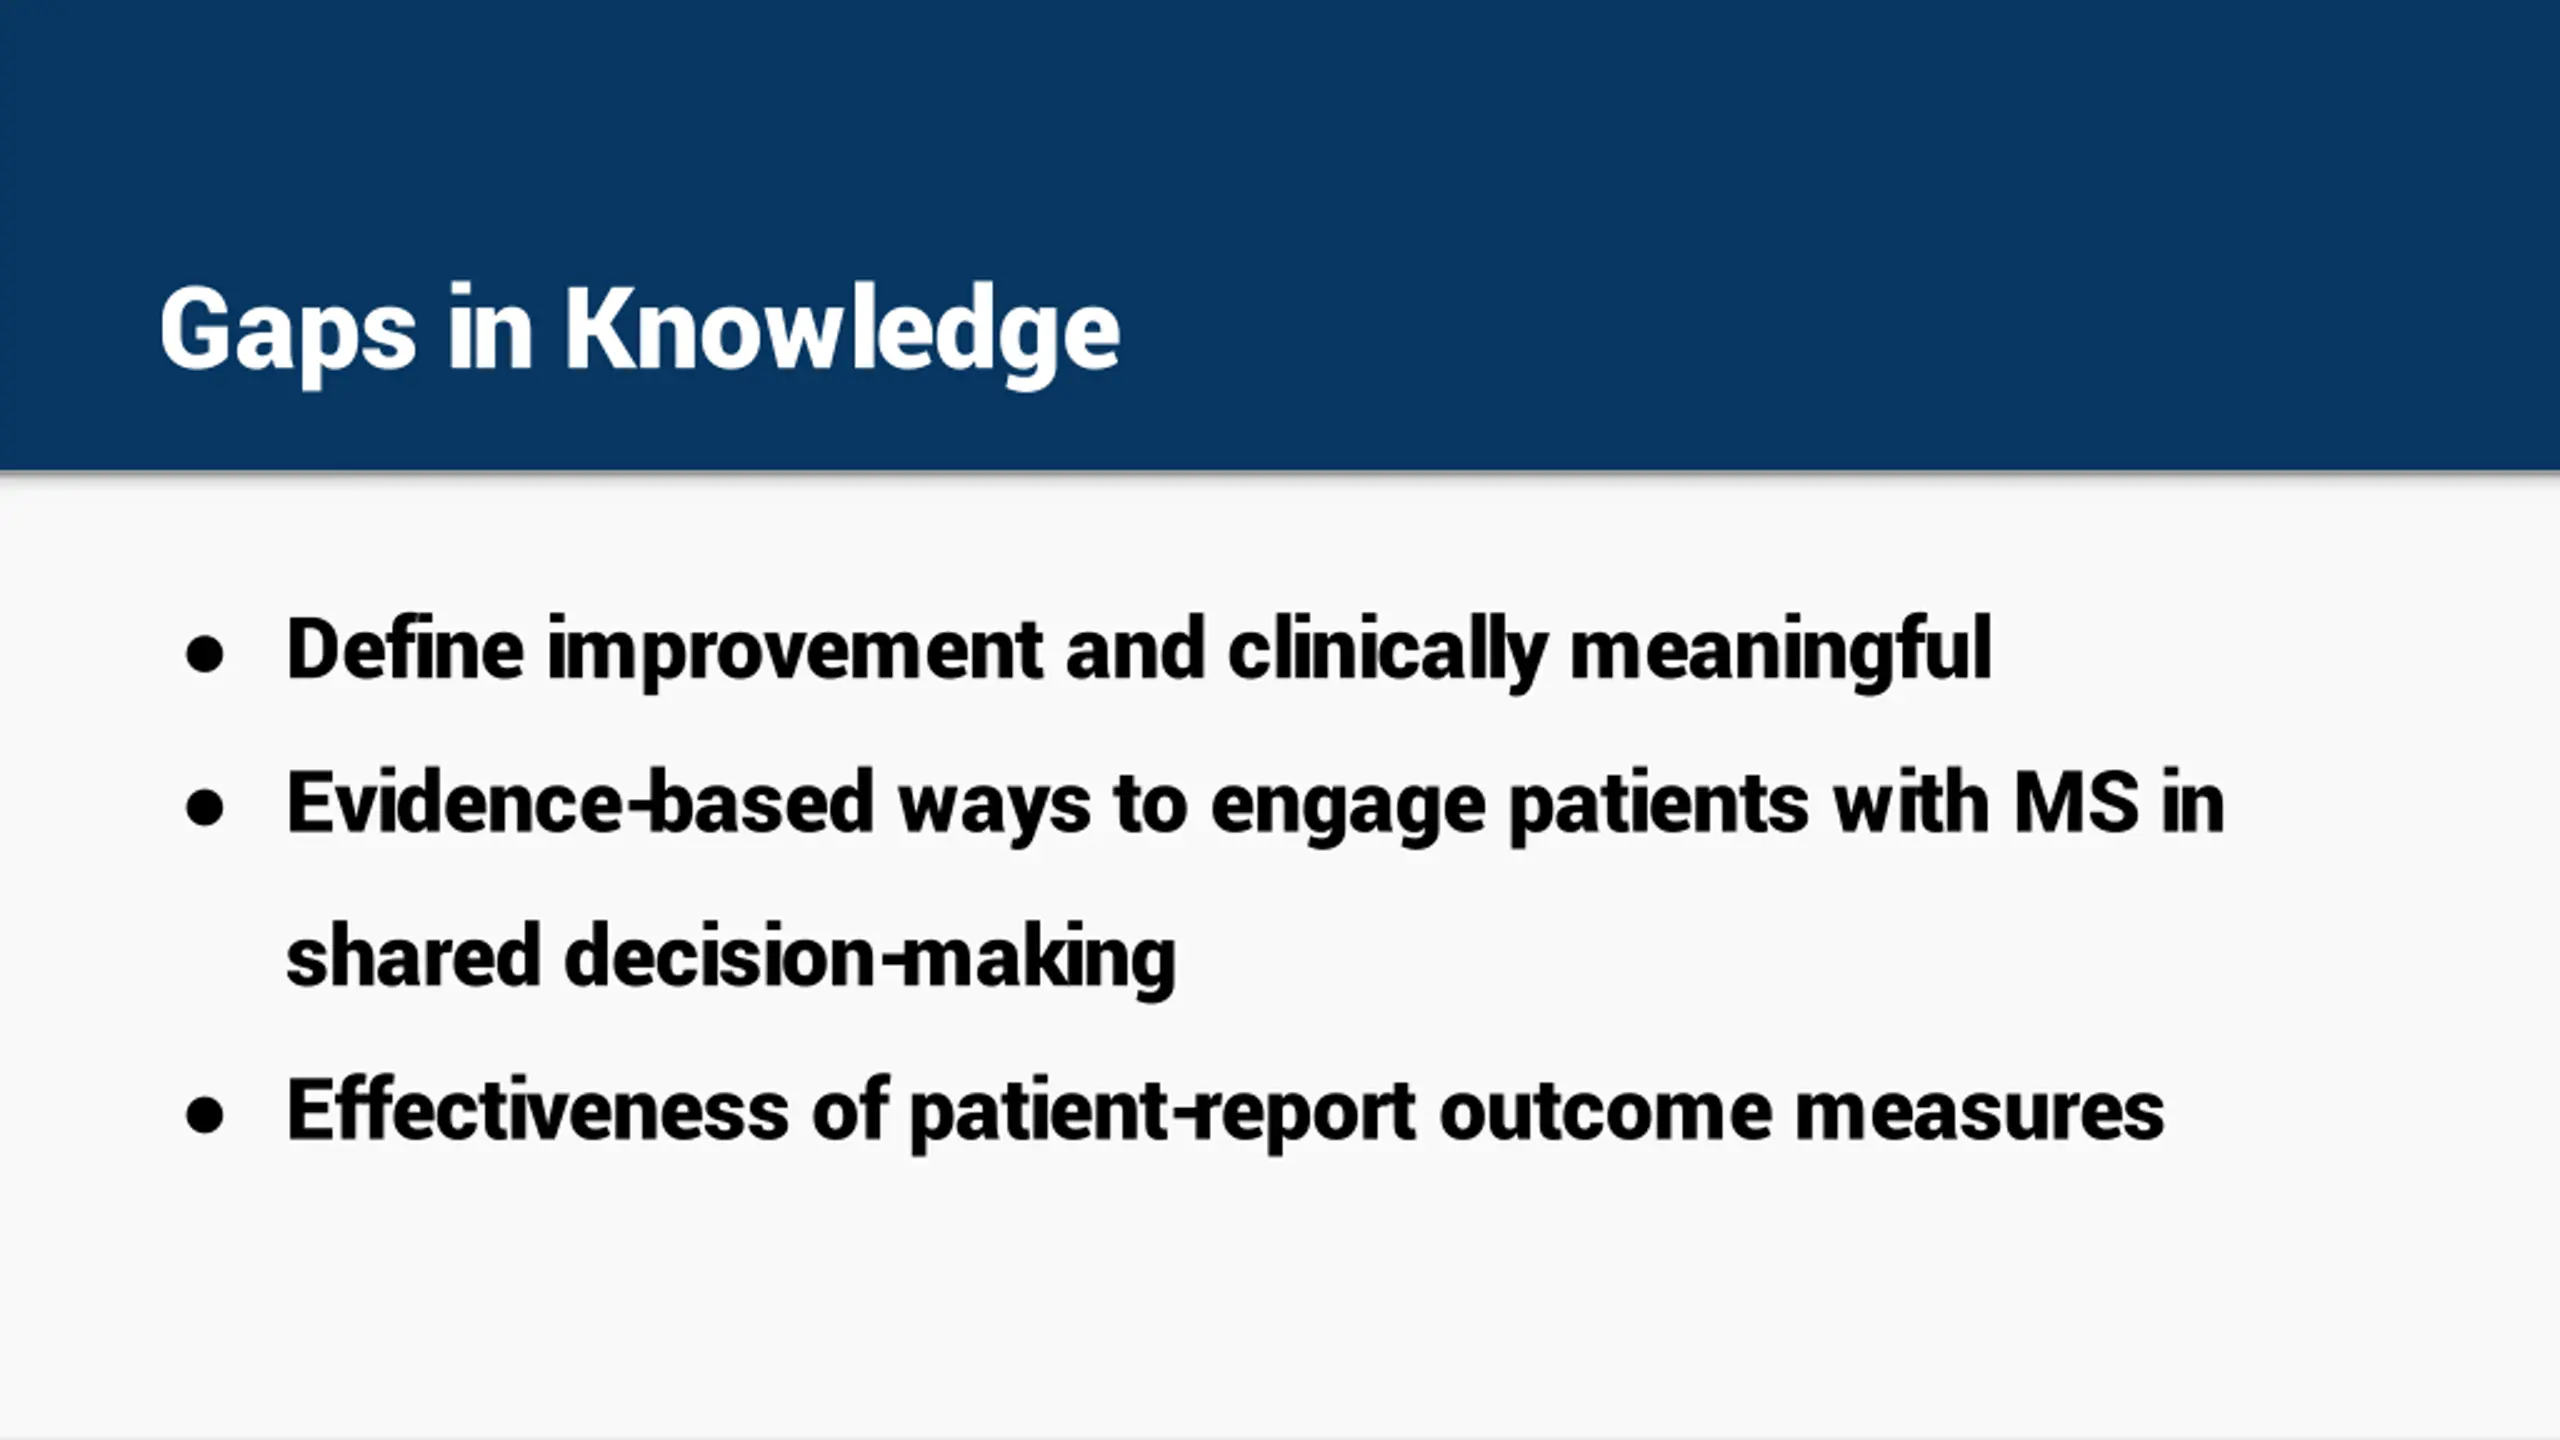Select the "Define improvement and clinically meaningful" bullet
2560x1440 pixels.
click(1140, 652)
